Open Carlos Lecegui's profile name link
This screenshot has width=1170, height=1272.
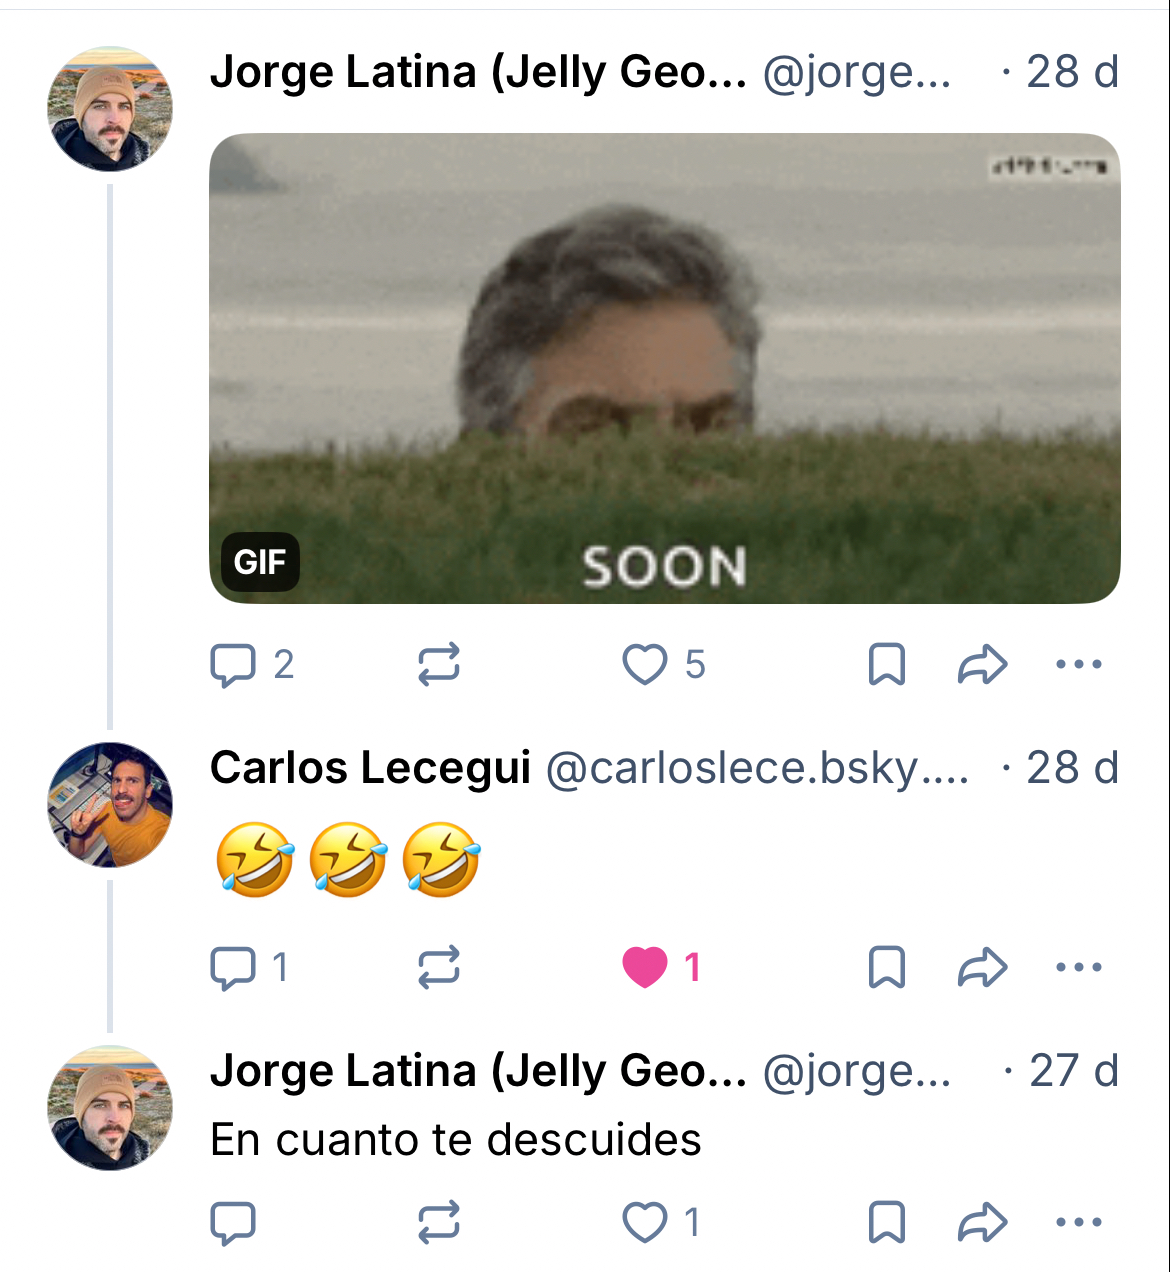(370, 768)
